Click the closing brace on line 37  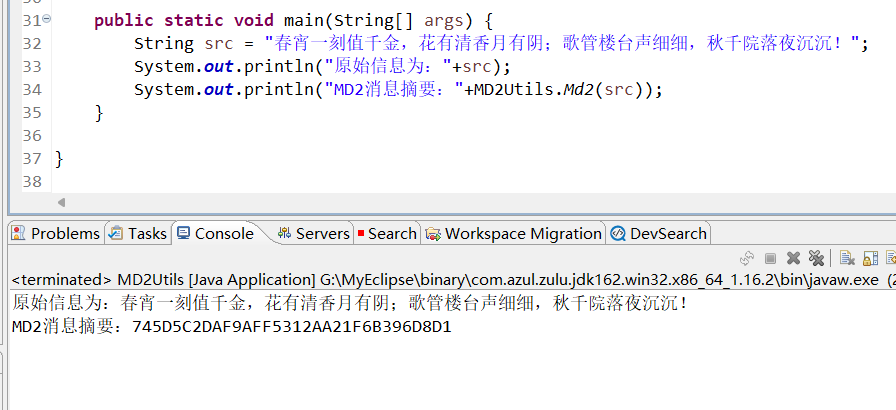click(x=59, y=158)
